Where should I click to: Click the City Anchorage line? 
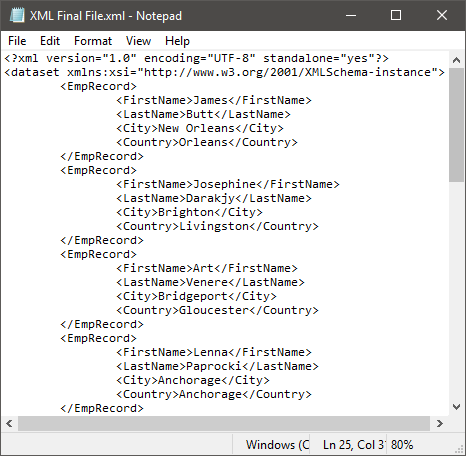(x=193, y=380)
